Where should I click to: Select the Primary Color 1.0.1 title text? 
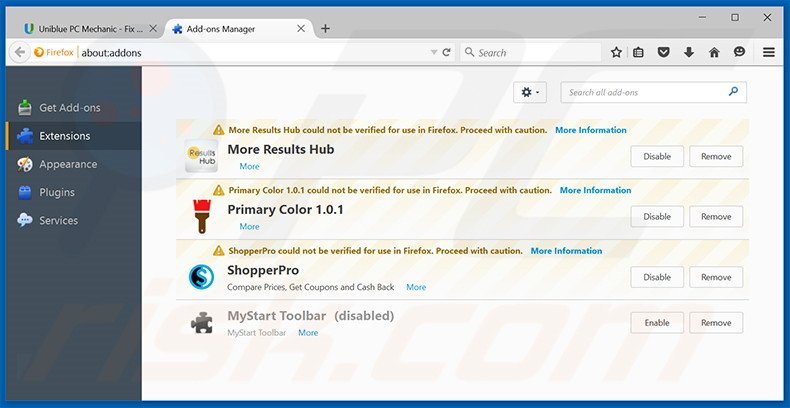click(x=285, y=210)
